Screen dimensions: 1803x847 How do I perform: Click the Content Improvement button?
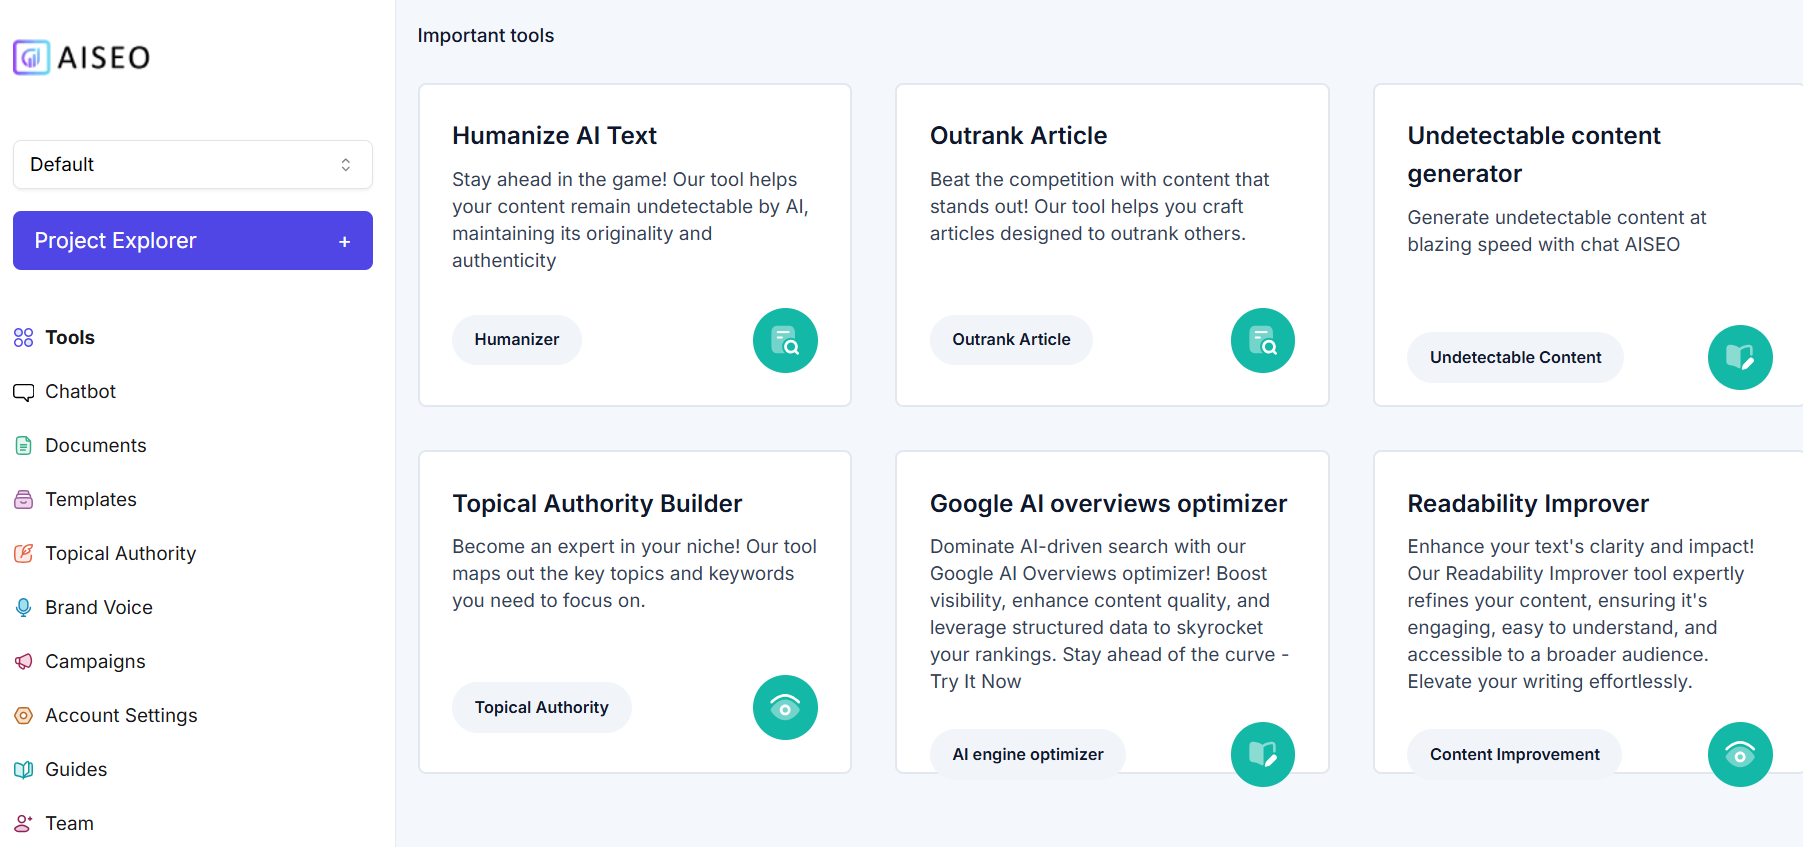1514,754
